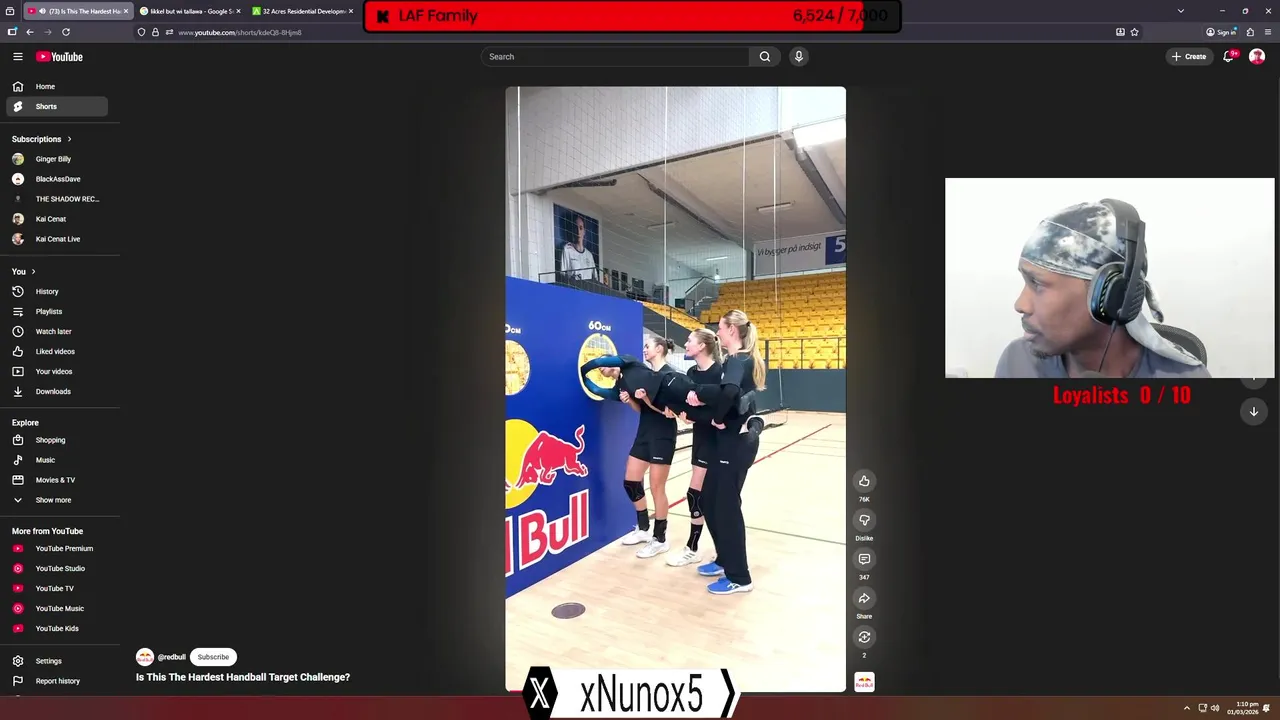Viewport: 1280px width, 720px height.
Task: Open the Short's comments
Action: point(864,559)
